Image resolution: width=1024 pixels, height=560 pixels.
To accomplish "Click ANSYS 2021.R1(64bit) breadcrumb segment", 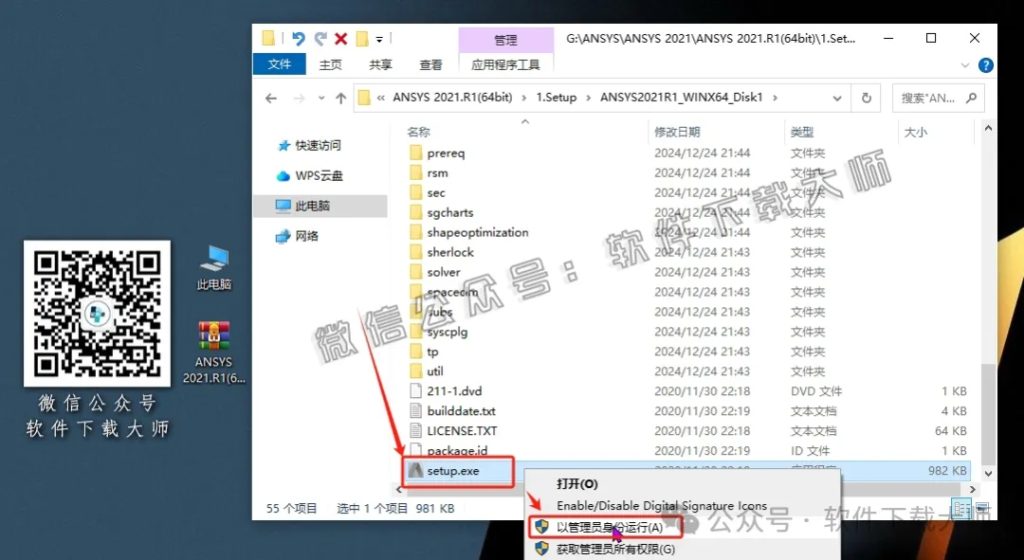I will point(452,97).
